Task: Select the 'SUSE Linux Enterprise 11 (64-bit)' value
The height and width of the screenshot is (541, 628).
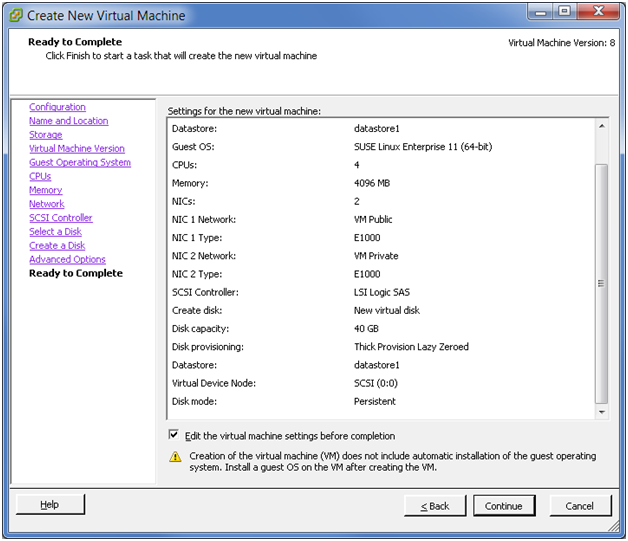Action: pyautogui.click(x=423, y=147)
